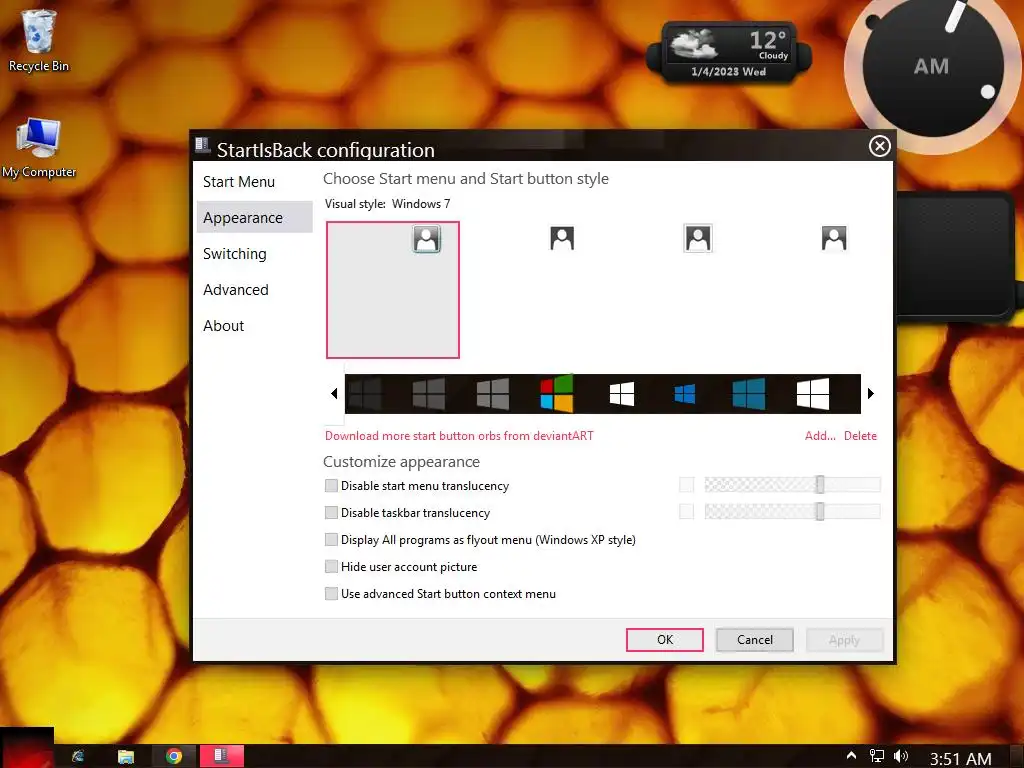The width and height of the screenshot is (1024, 768).
Task: Open File Explorer from the taskbar
Action: [126, 756]
